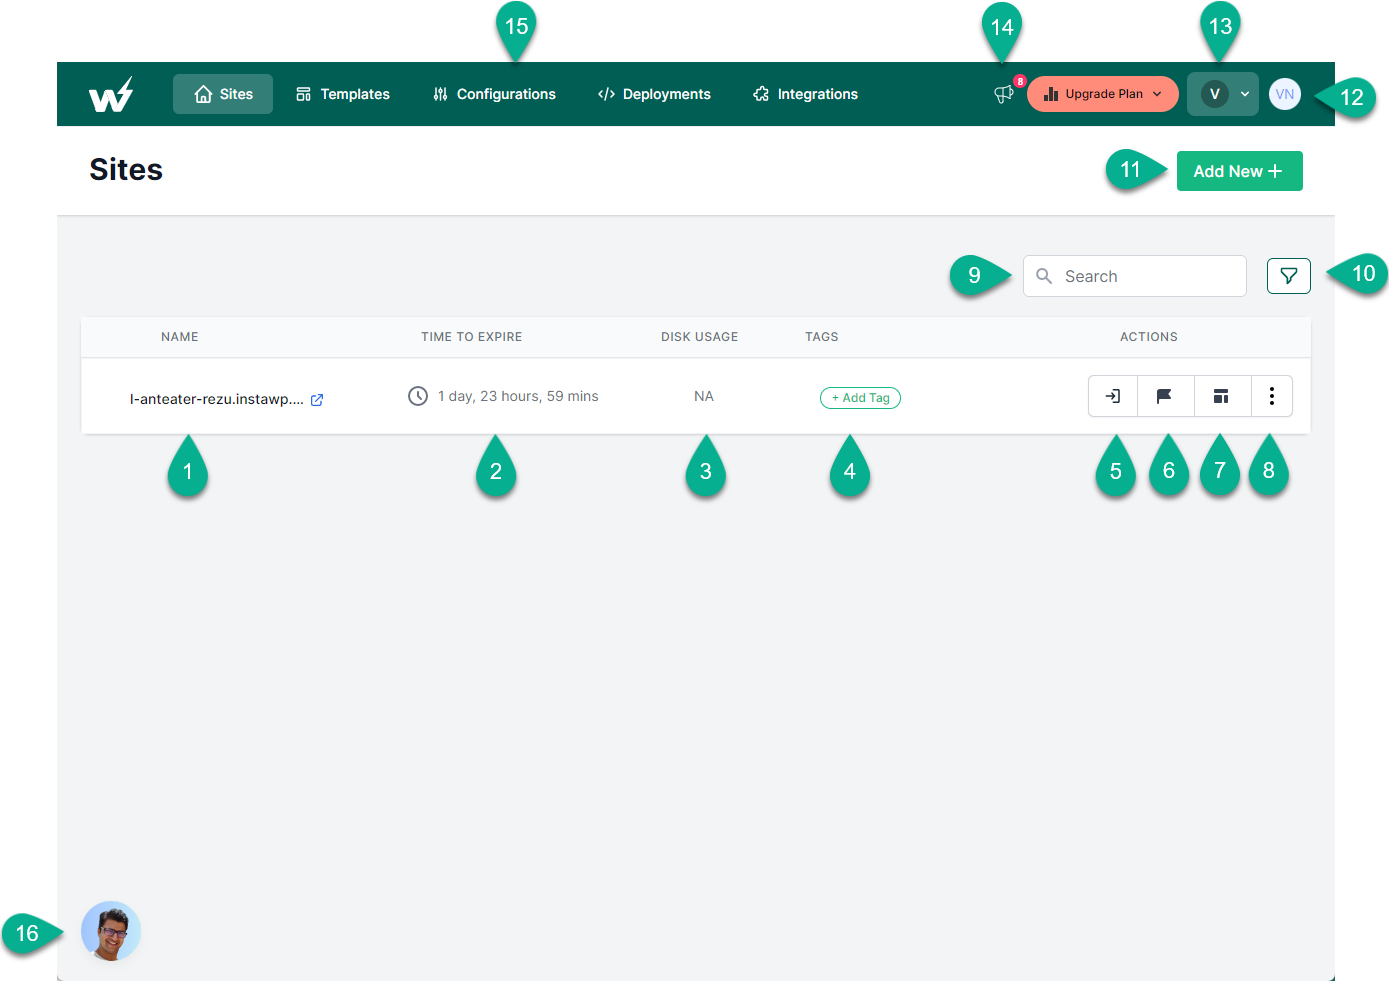Open the support chat avatar bubble

(110, 930)
